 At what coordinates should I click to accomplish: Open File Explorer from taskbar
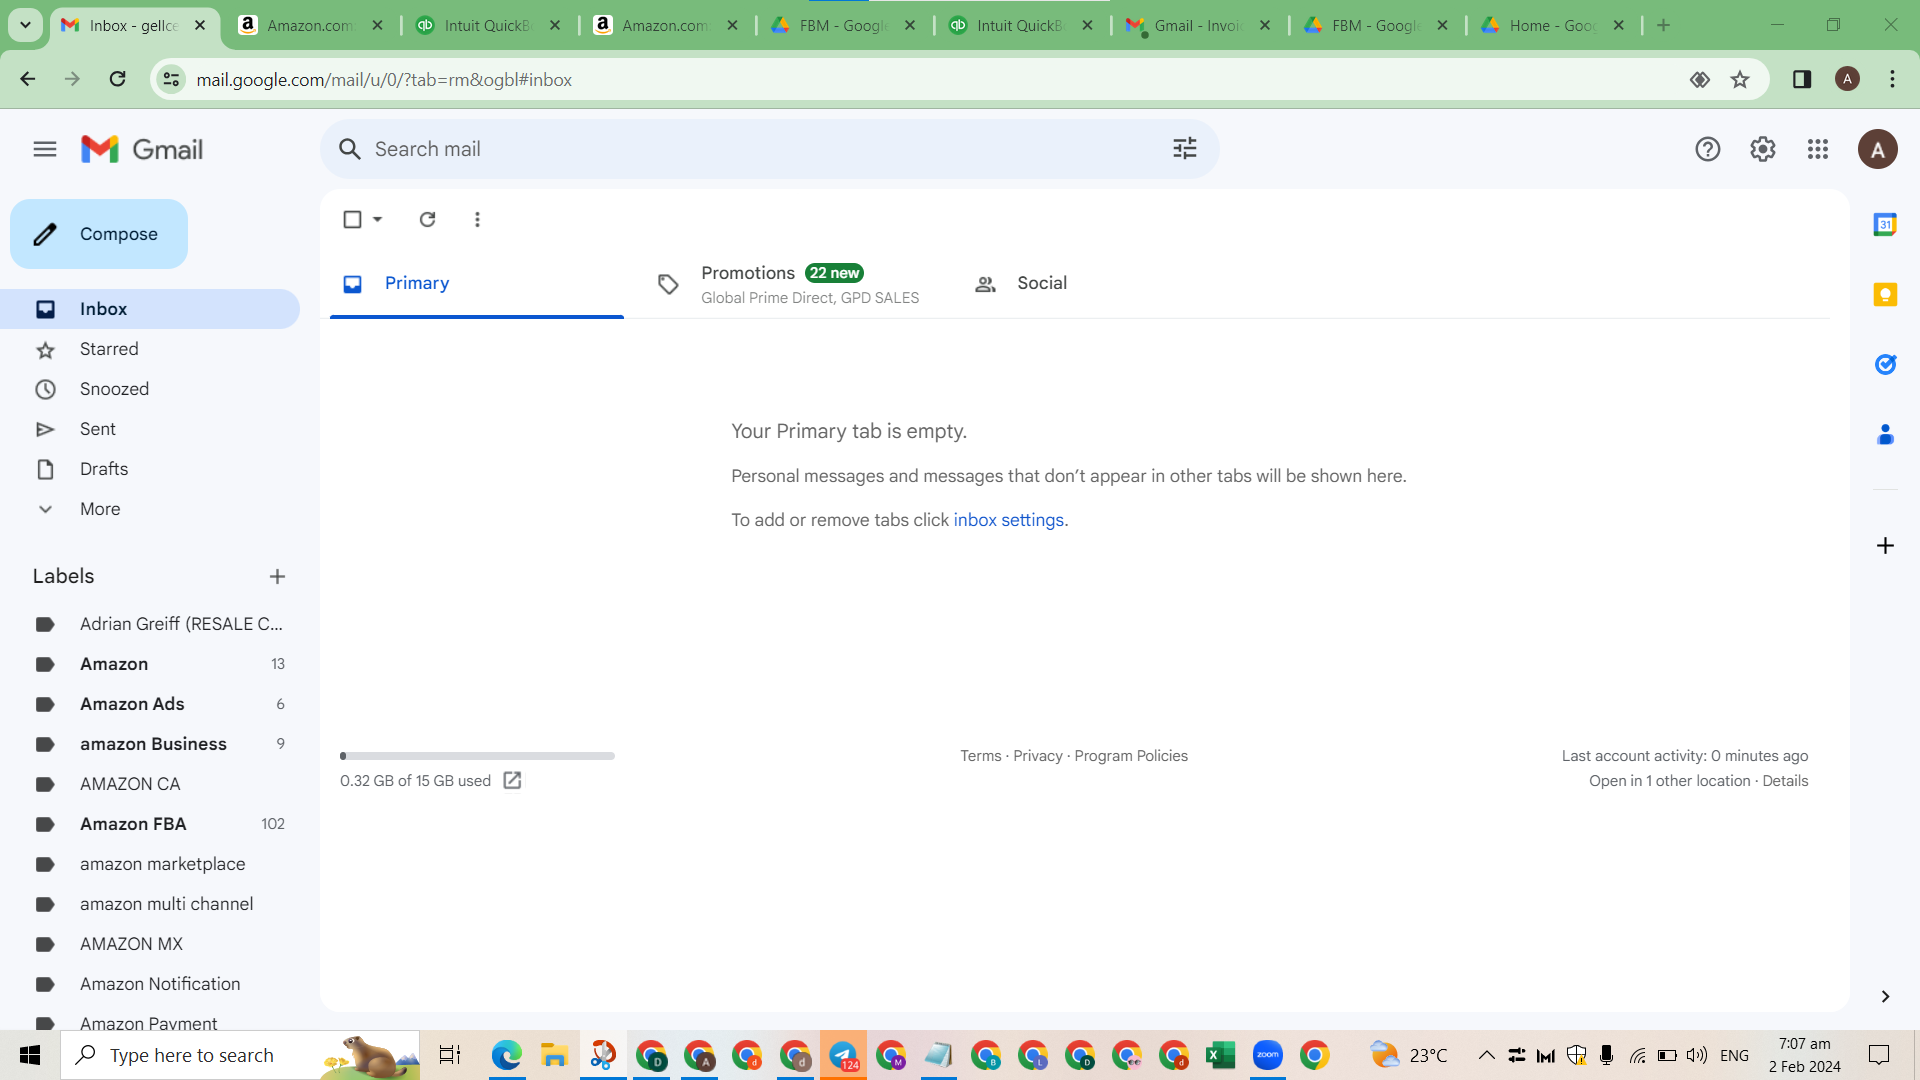[x=554, y=1055]
